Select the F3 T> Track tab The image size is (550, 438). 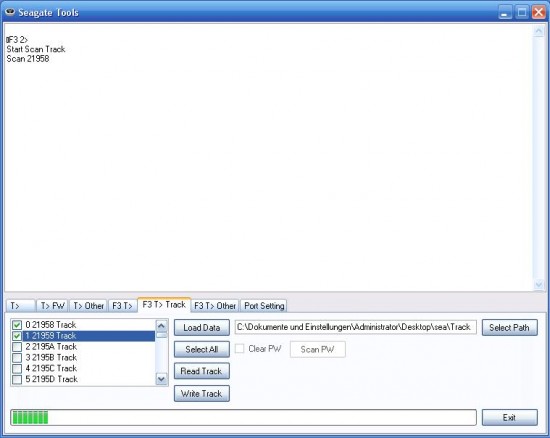pos(164,304)
